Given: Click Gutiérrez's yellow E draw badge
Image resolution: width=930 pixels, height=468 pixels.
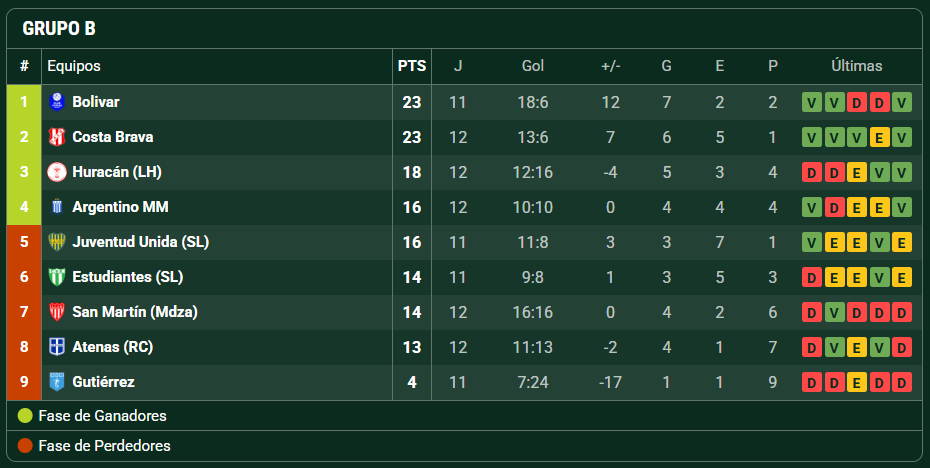Looking at the screenshot, I should (x=856, y=383).
